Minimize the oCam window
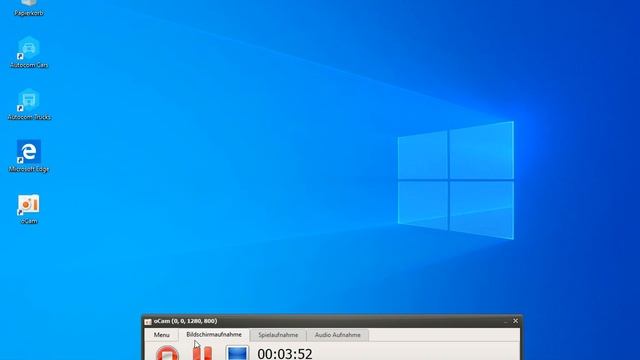The width and height of the screenshot is (640, 360). pos(506,322)
